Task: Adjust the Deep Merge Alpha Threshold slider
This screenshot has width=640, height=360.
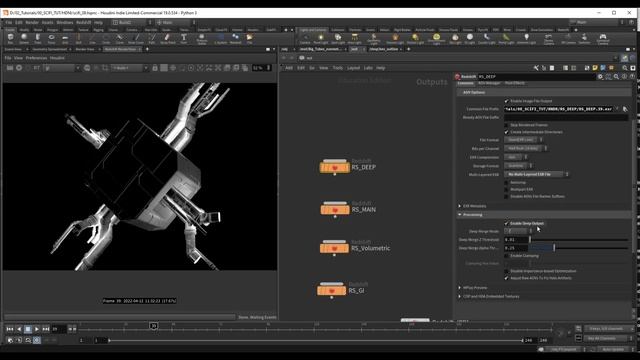Action: point(579,248)
